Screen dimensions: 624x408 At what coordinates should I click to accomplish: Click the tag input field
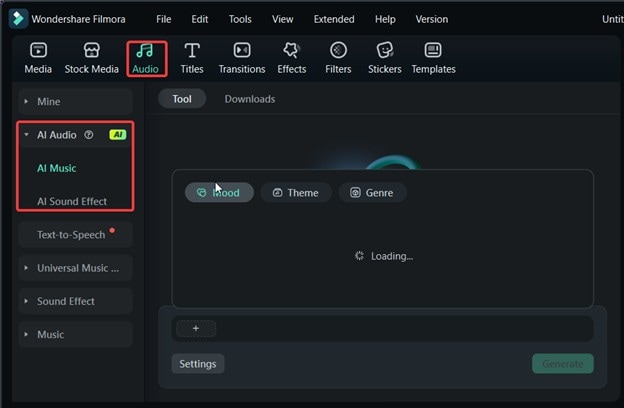point(382,329)
